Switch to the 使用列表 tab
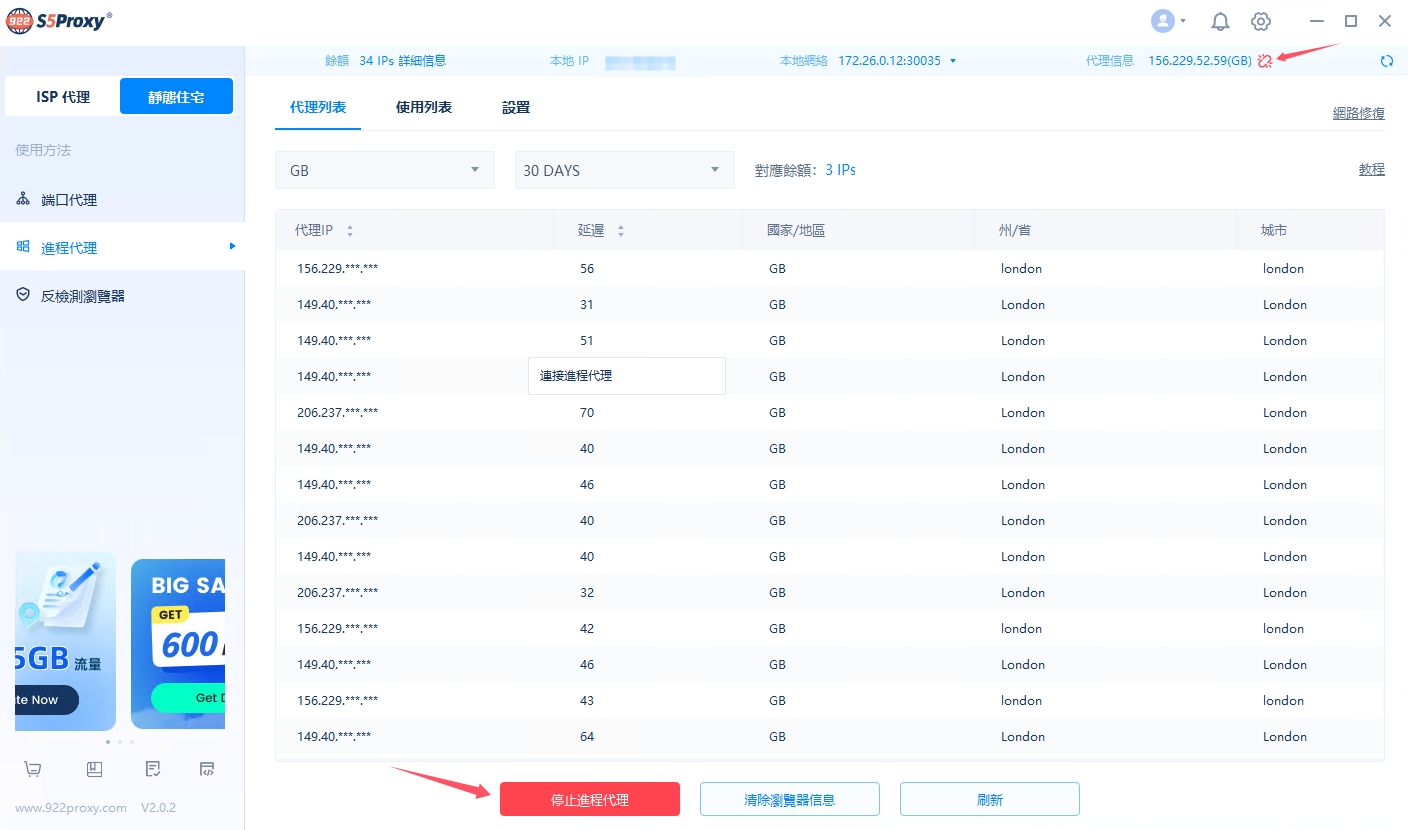Viewport: 1408px width, 830px height. pyautogui.click(x=424, y=107)
